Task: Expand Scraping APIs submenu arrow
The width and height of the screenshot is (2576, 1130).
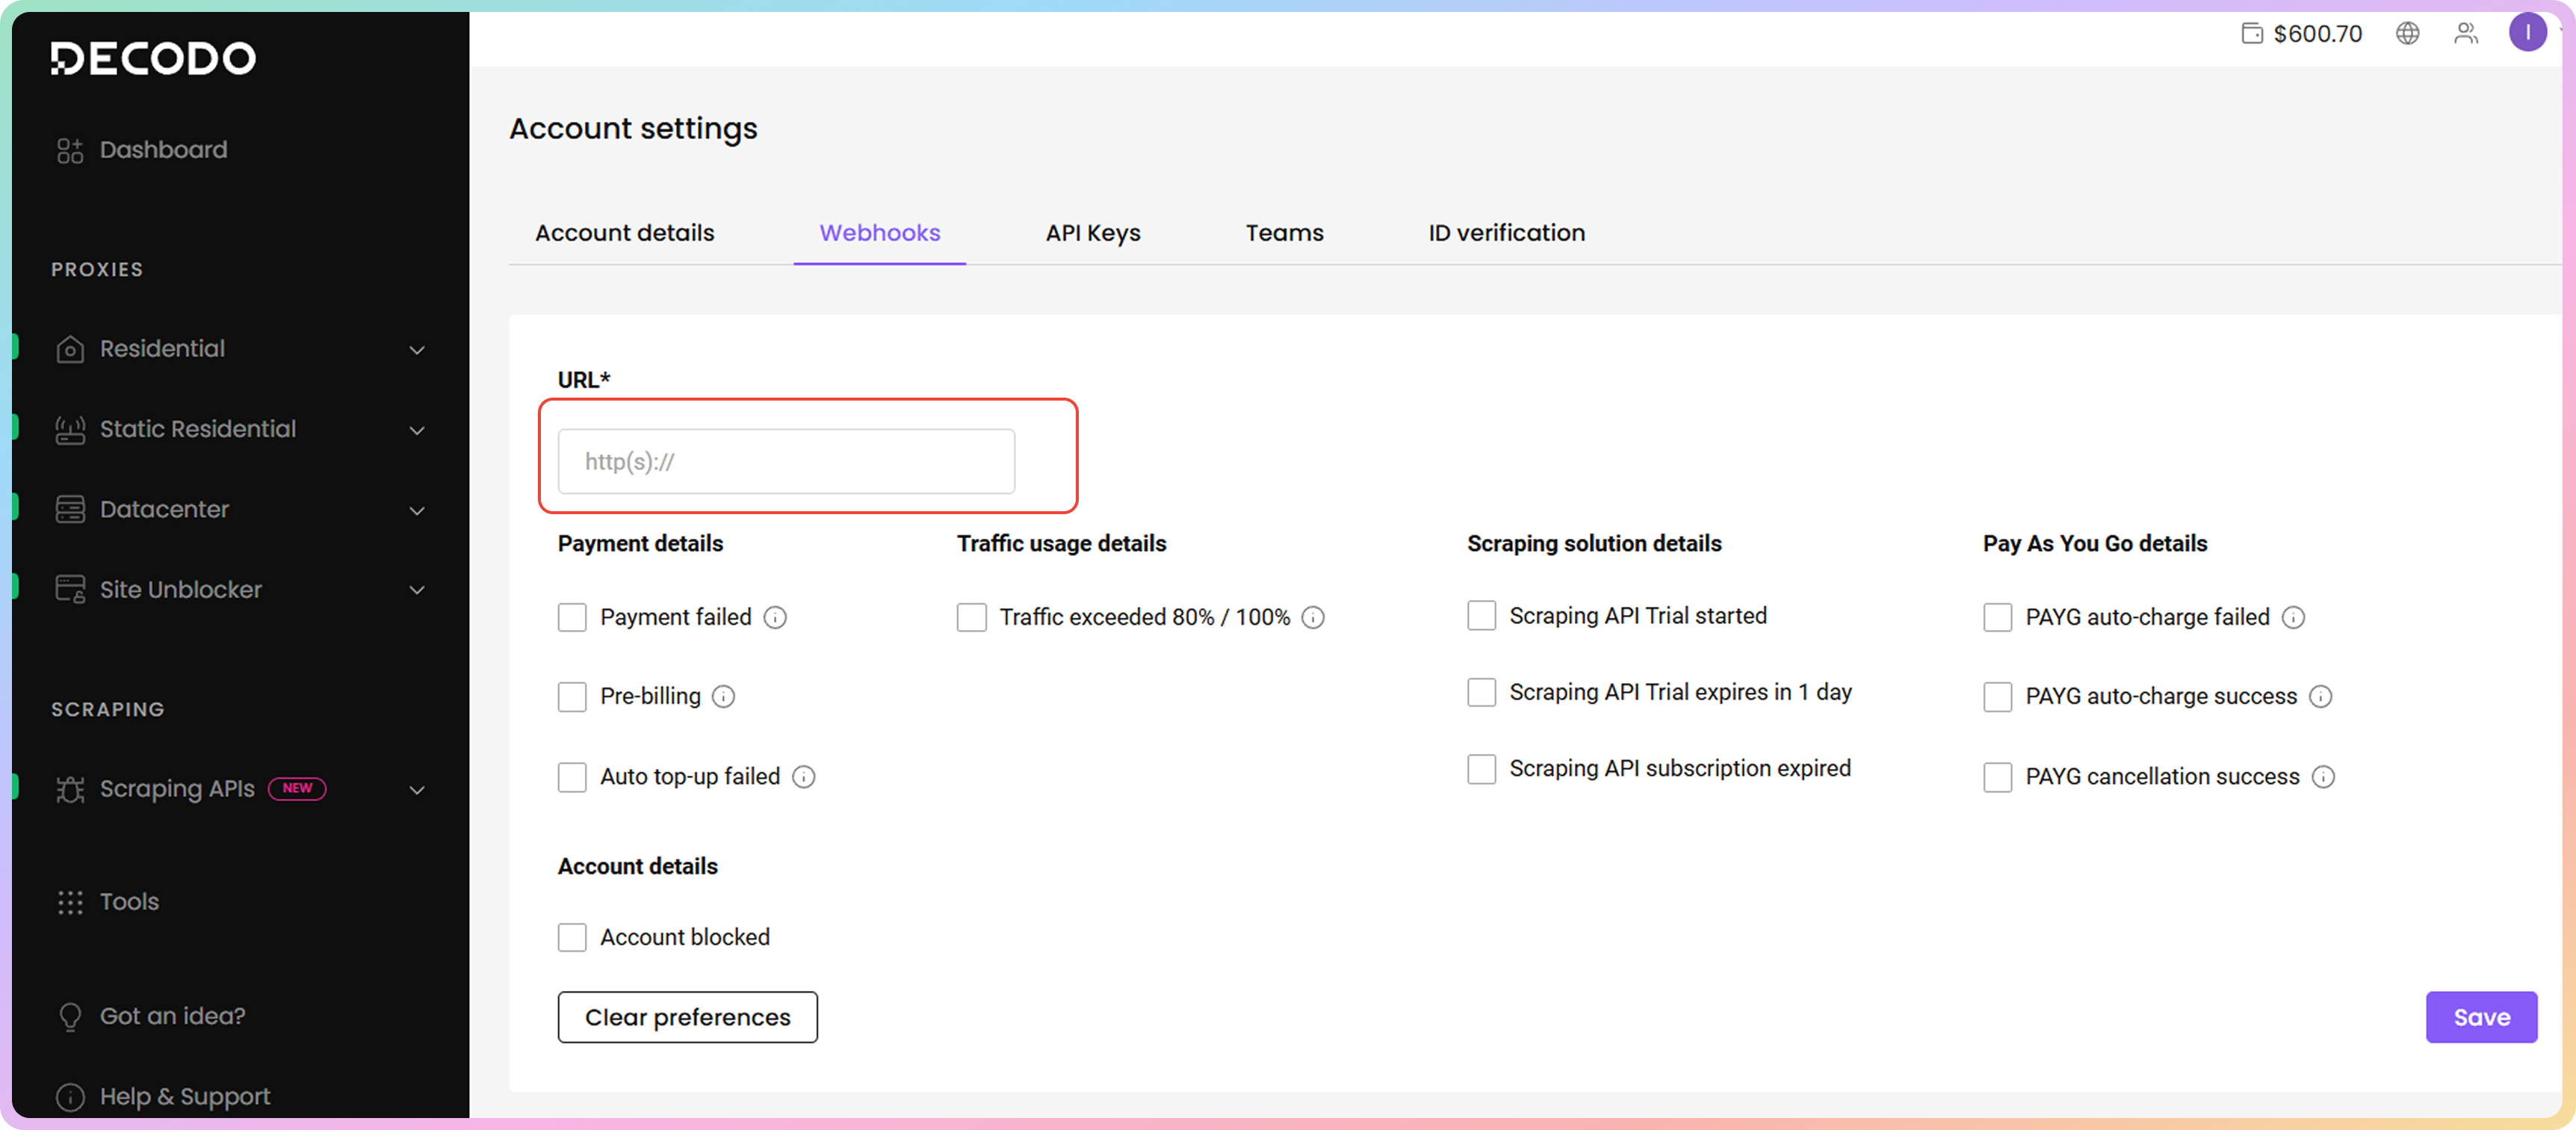Action: 417,789
